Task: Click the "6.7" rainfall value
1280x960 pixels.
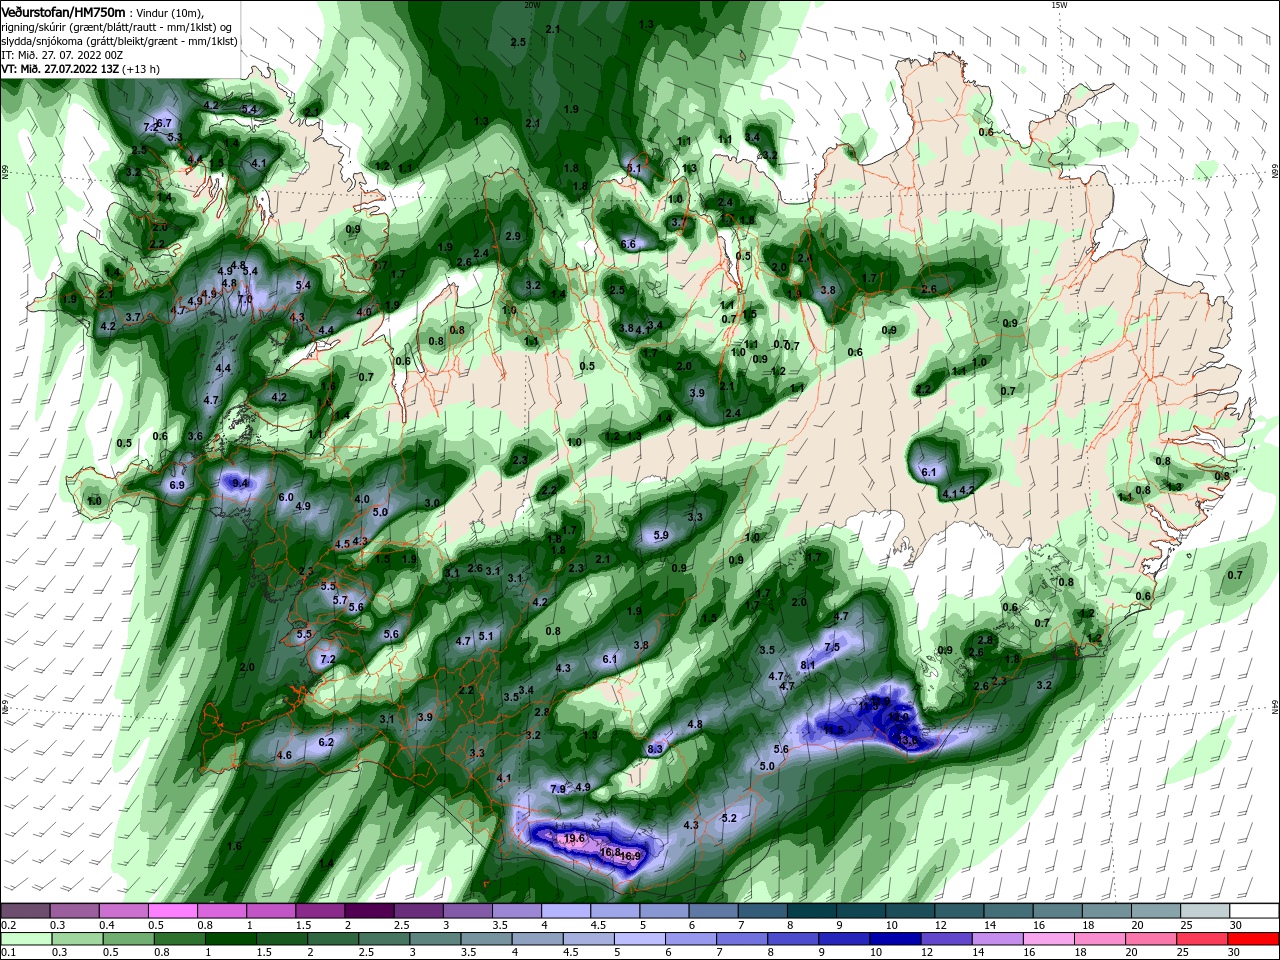Action: 164,122
